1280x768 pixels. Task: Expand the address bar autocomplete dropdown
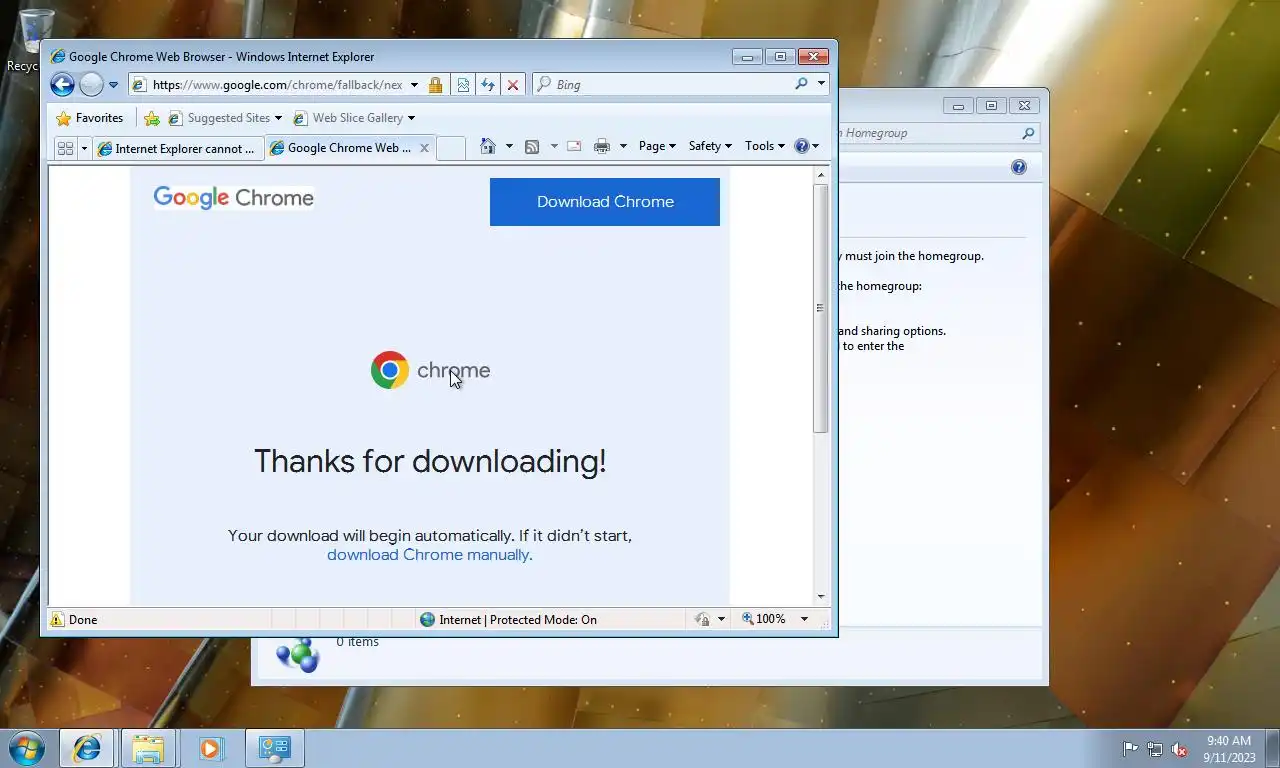coord(414,85)
